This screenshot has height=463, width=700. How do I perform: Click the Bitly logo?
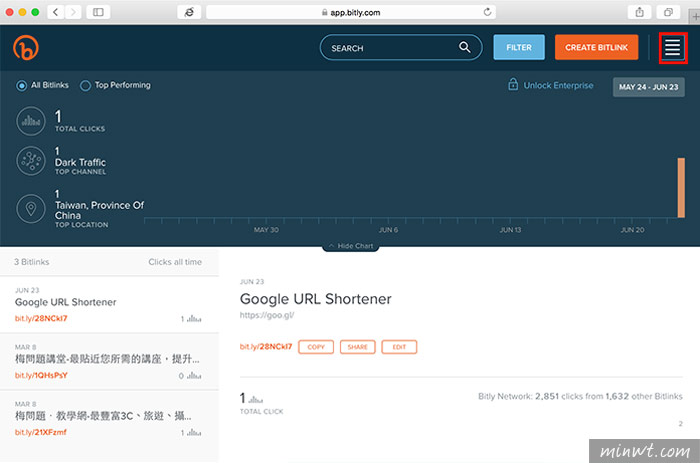point(26,47)
